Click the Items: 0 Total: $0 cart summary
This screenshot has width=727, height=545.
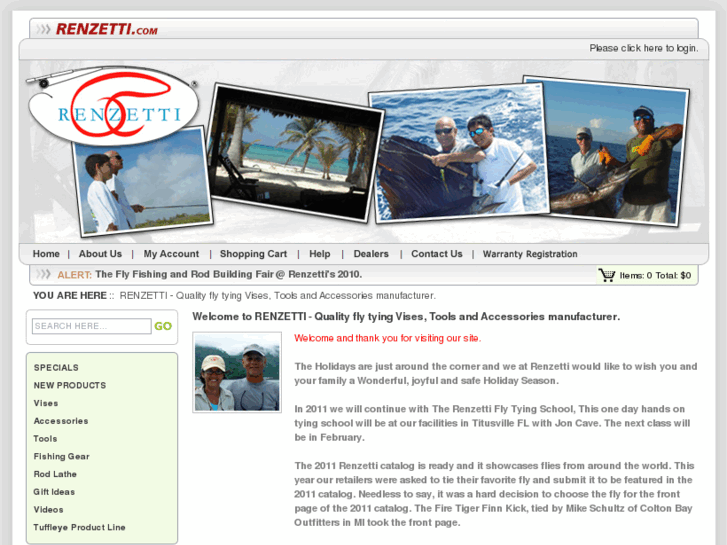655,276
